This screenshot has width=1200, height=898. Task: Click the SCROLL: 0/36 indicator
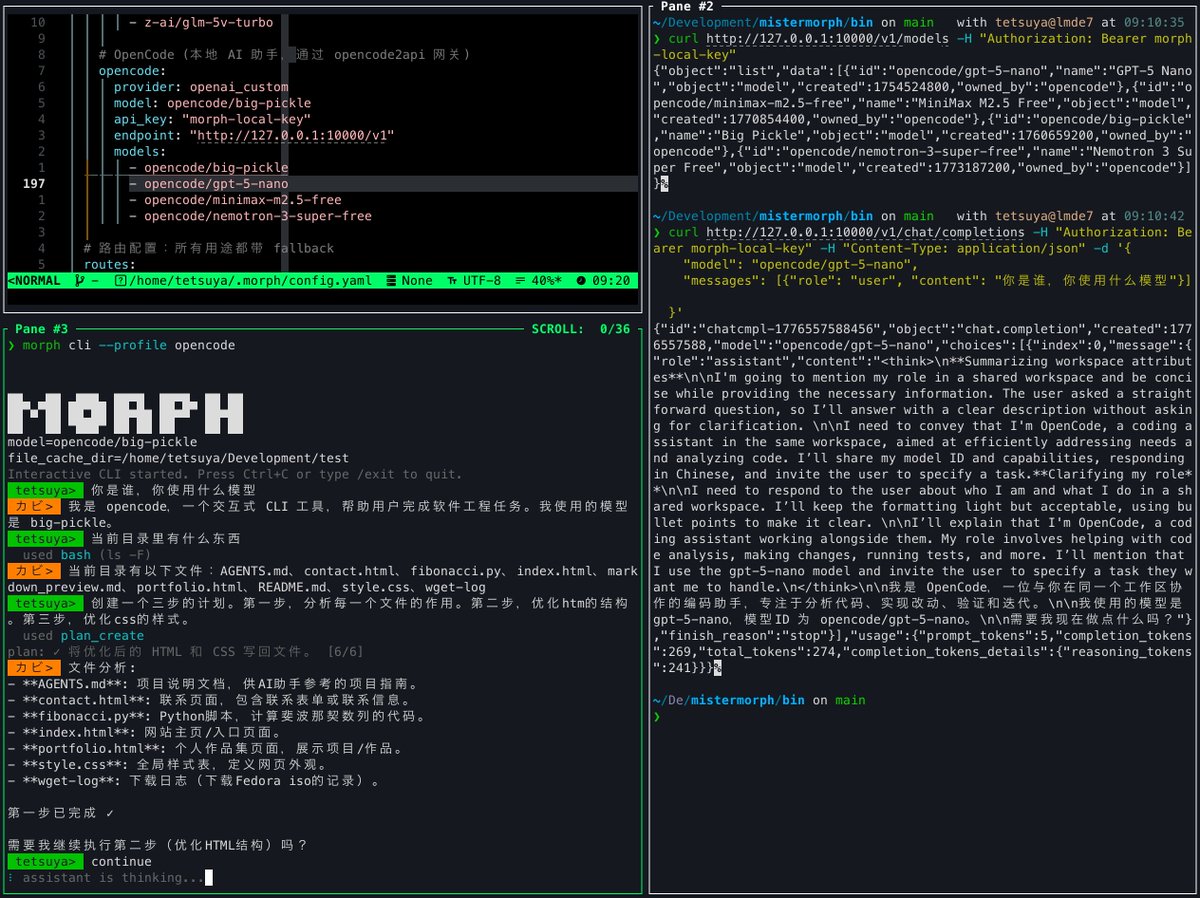pyautogui.click(x=580, y=328)
